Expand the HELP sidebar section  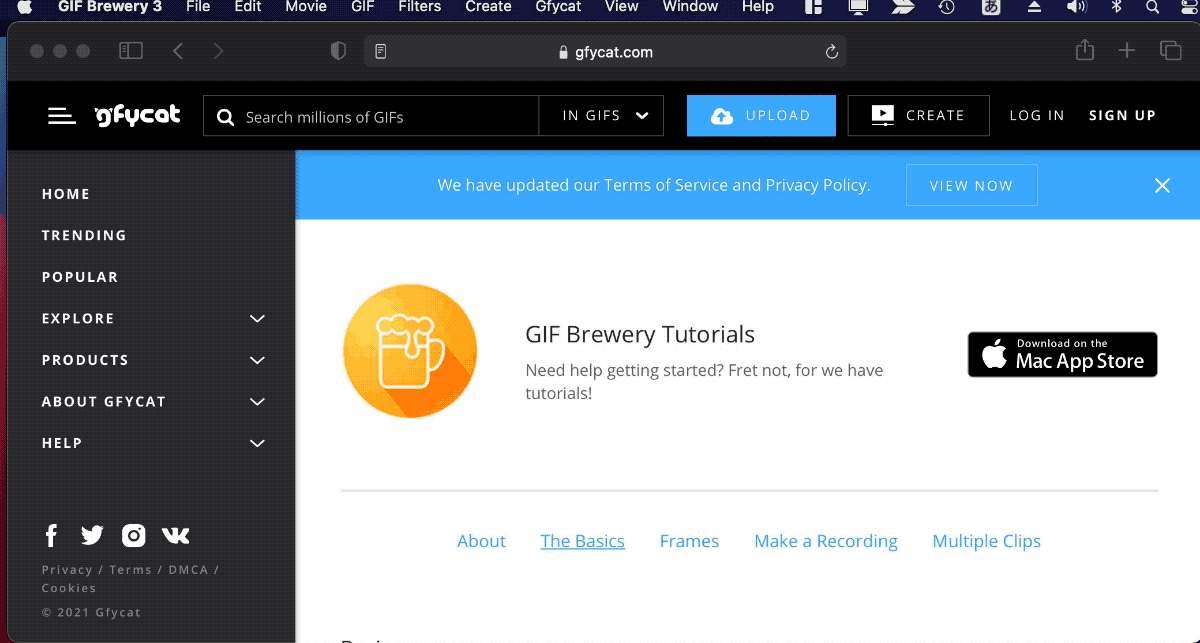(257, 443)
